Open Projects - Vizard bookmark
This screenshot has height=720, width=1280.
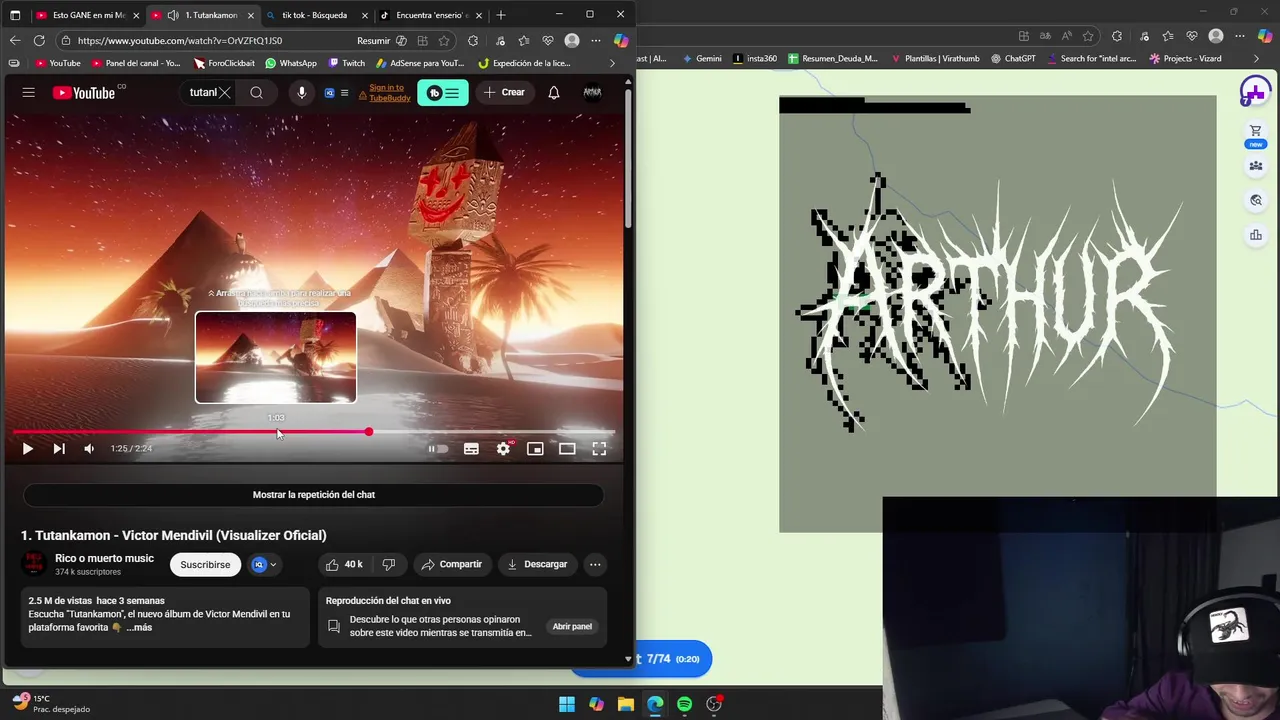point(1185,59)
